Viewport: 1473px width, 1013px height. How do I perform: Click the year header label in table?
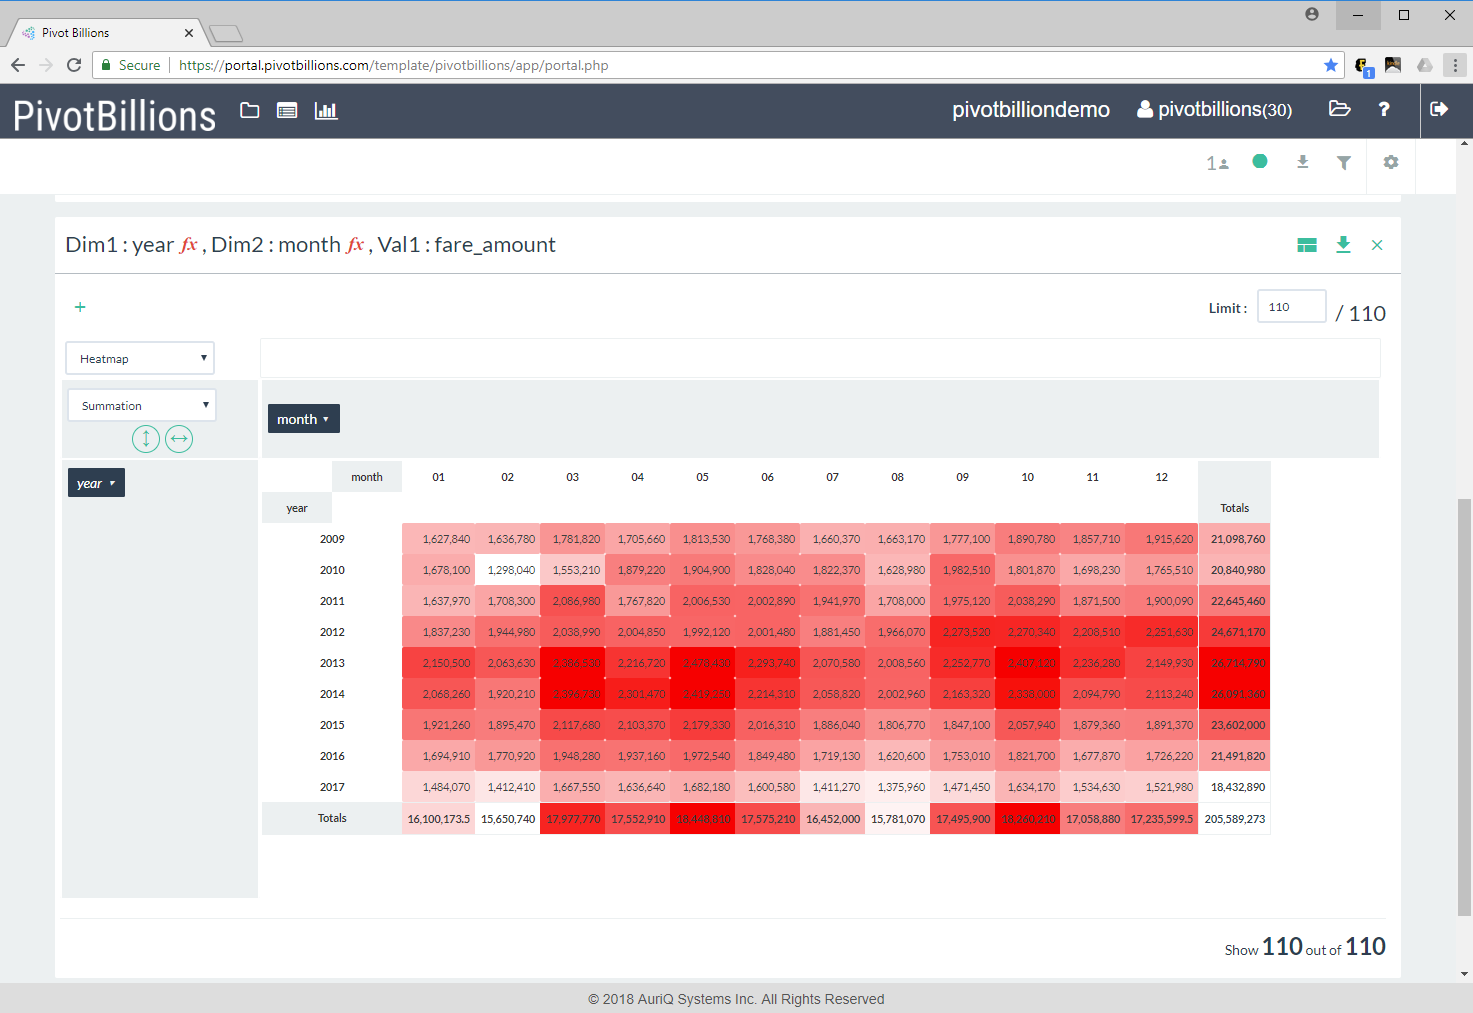tap(297, 508)
